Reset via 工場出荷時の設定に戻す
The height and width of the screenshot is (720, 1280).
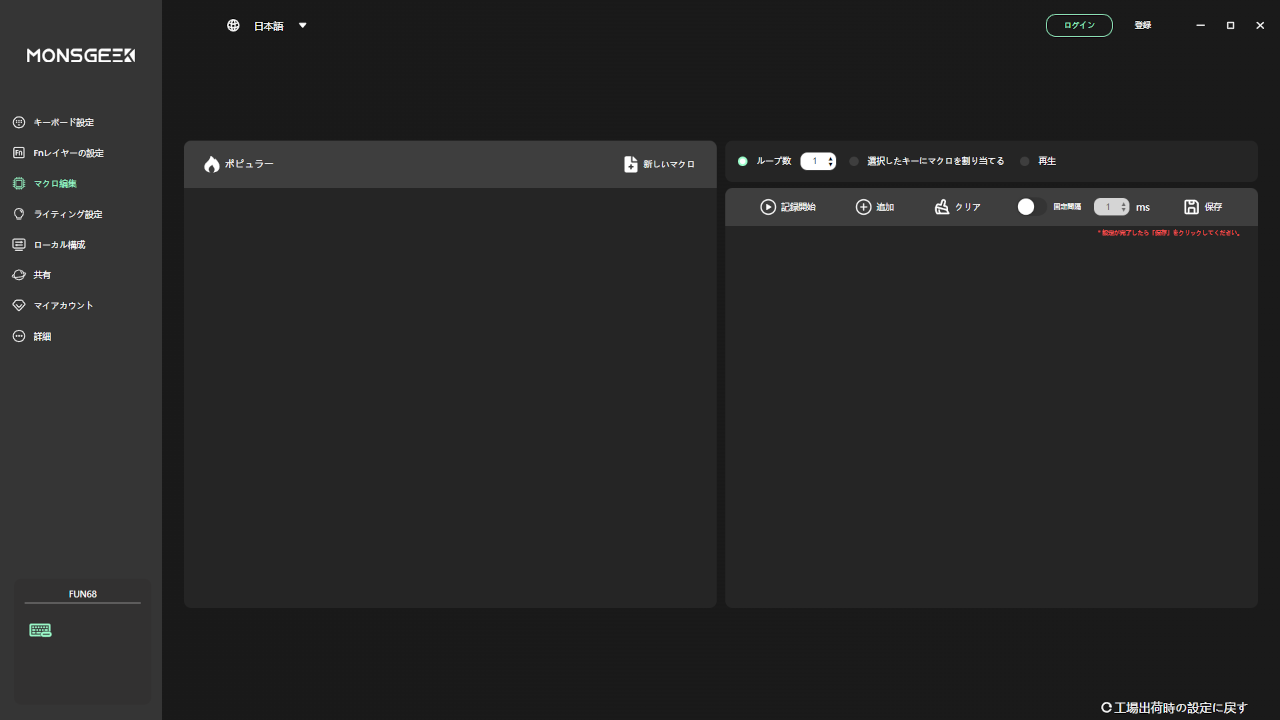coord(1175,708)
